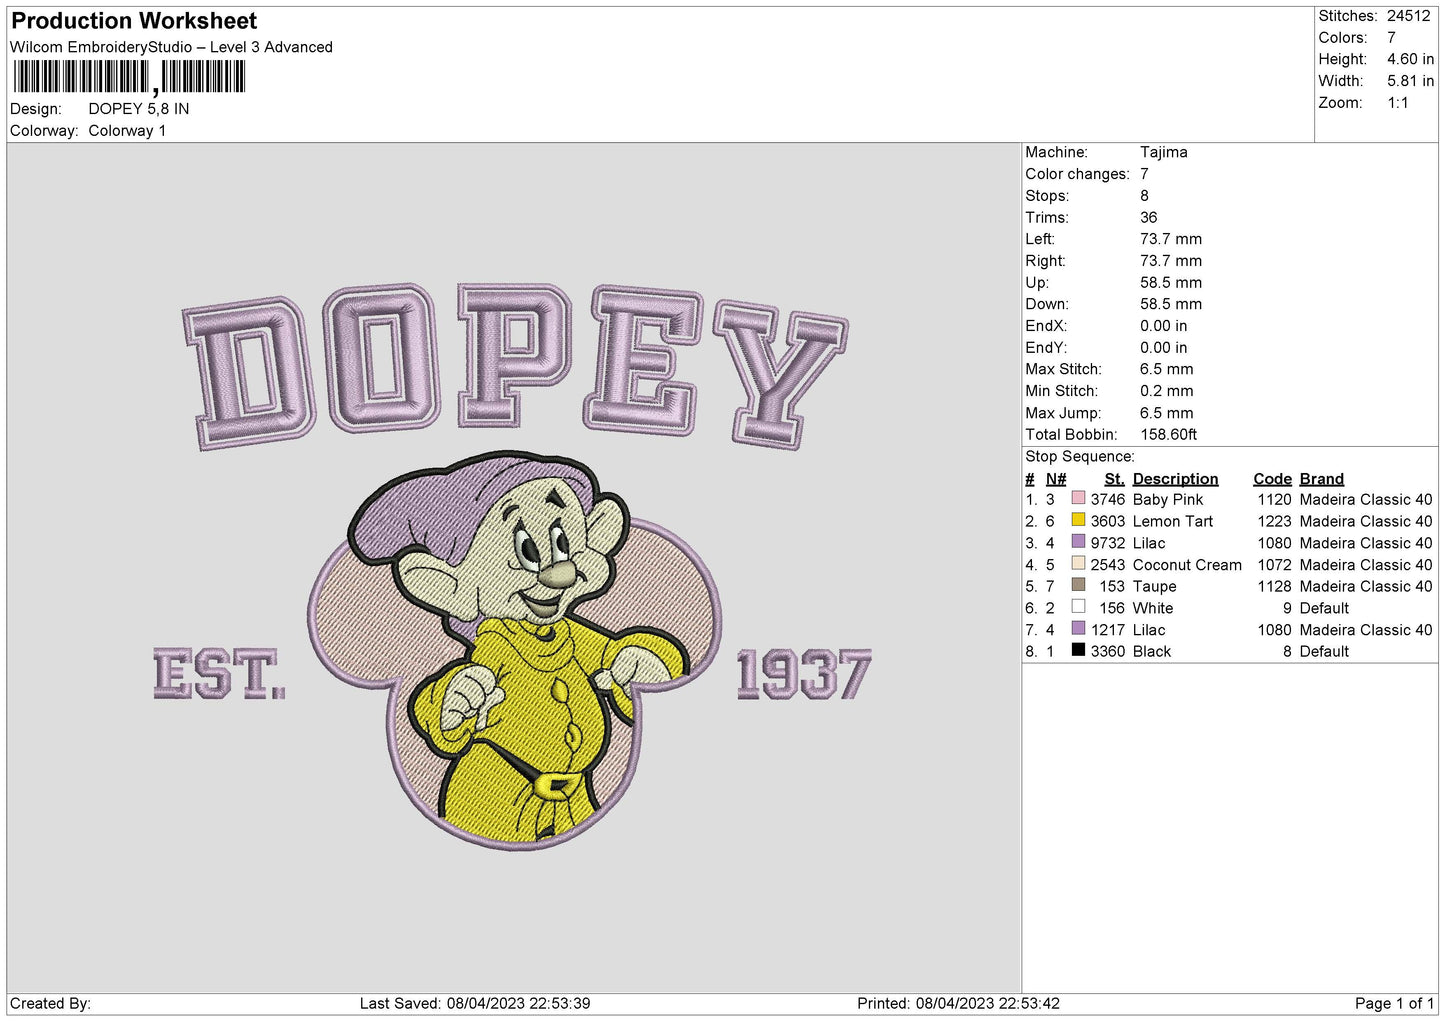Image resolution: width=1445 pixels, height=1021 pixels.
Task: Click the underlined Description column header
Action: (1175, 479)
